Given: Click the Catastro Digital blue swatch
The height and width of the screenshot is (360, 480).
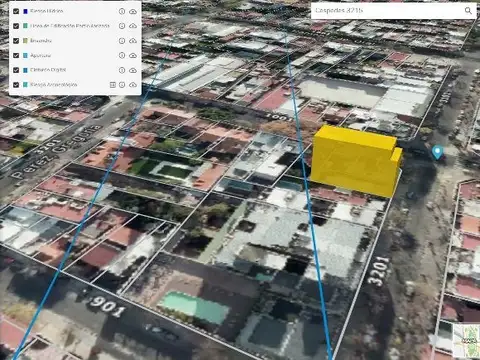Looking at the screenshot, I should point(25,70).
